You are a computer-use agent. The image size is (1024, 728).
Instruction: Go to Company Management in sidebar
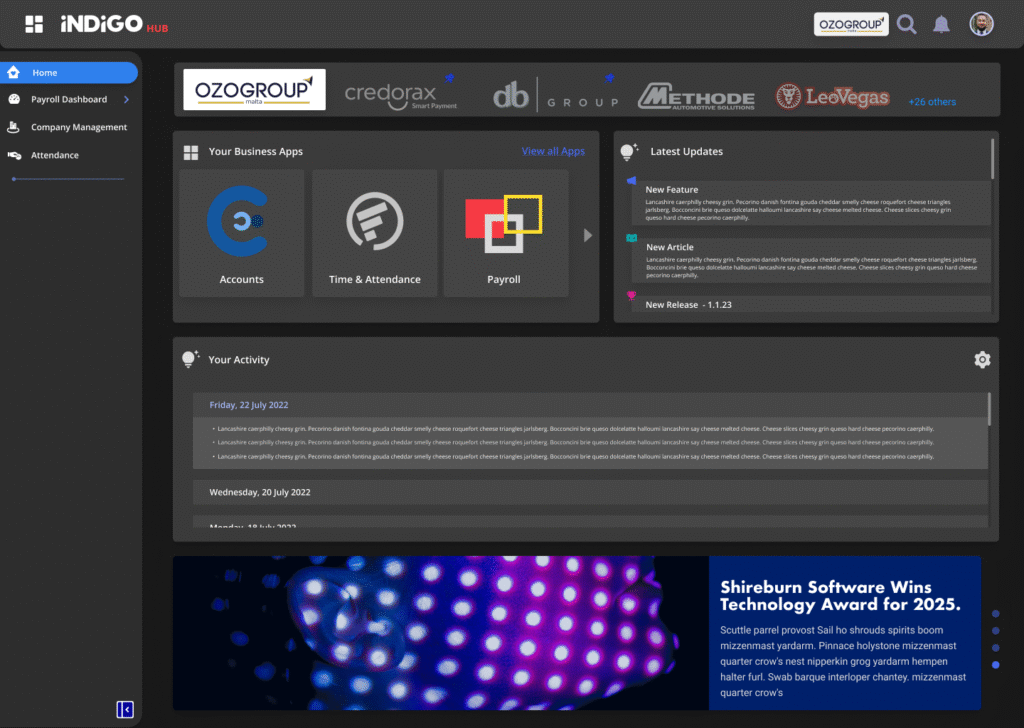(78, 128)
